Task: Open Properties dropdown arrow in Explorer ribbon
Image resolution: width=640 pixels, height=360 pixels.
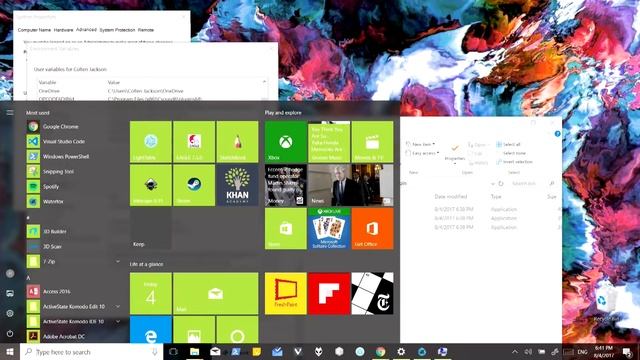Action: pos(455,164)
